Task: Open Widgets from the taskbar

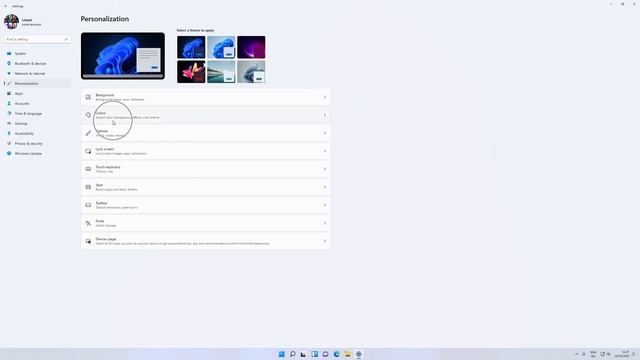Action: [314, 354]
